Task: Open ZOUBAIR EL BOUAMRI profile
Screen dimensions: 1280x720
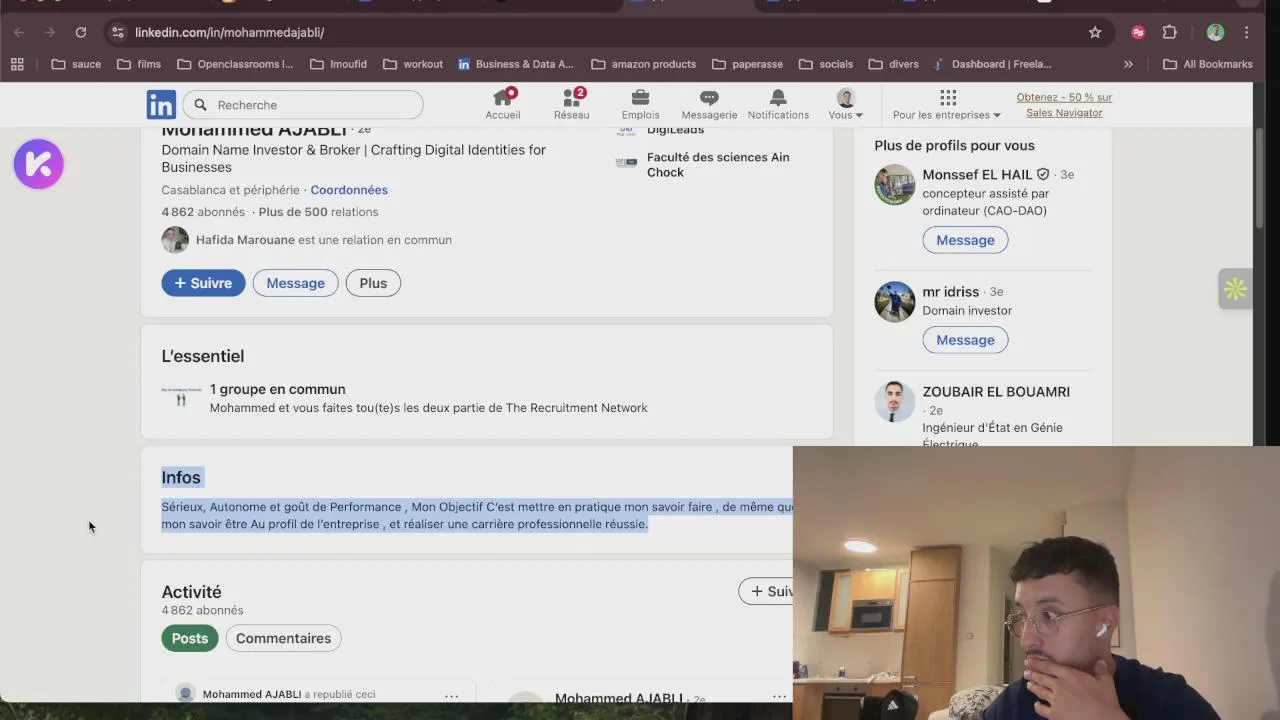Action: 996,392
